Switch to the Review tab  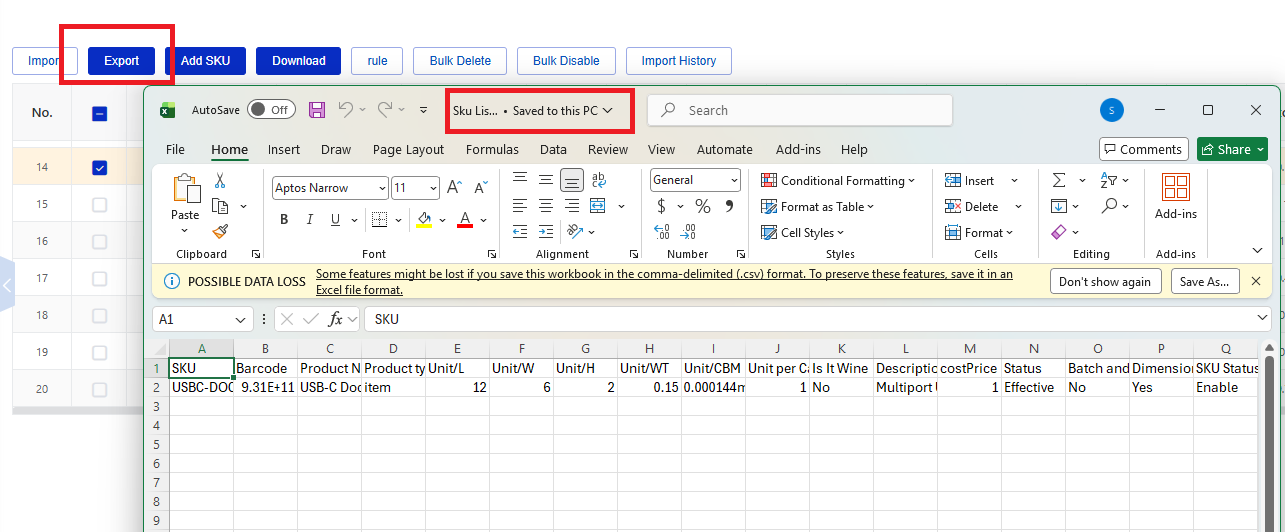click(x=608, y=149)
